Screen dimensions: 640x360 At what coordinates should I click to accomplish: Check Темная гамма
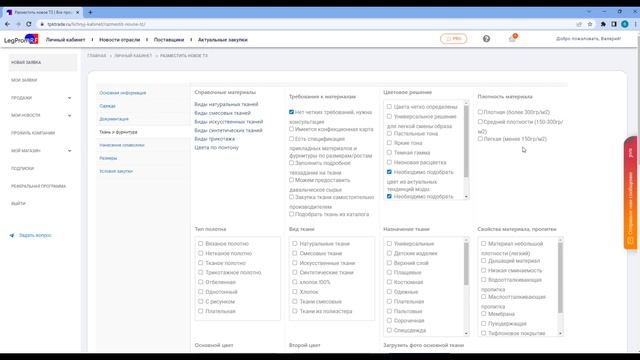click(x=389, y=152)
